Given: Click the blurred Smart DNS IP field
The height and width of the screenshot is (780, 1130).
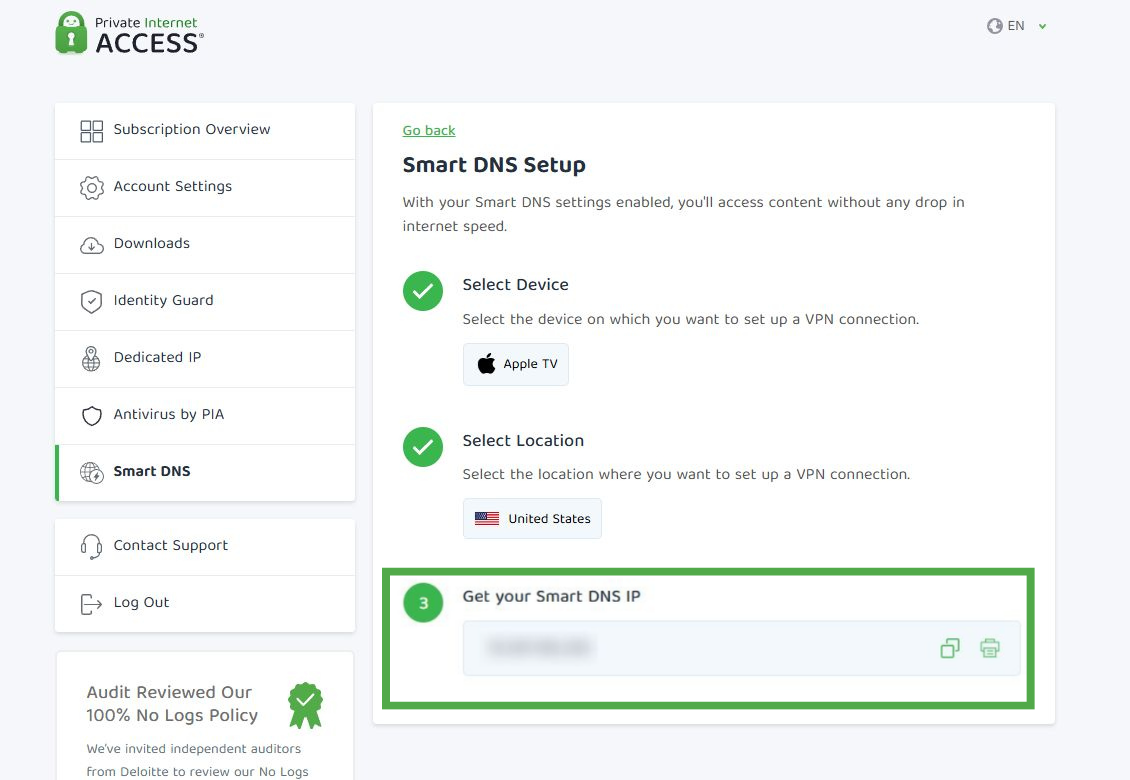Looking at the screenshot, I should click(x=742, y=648).
